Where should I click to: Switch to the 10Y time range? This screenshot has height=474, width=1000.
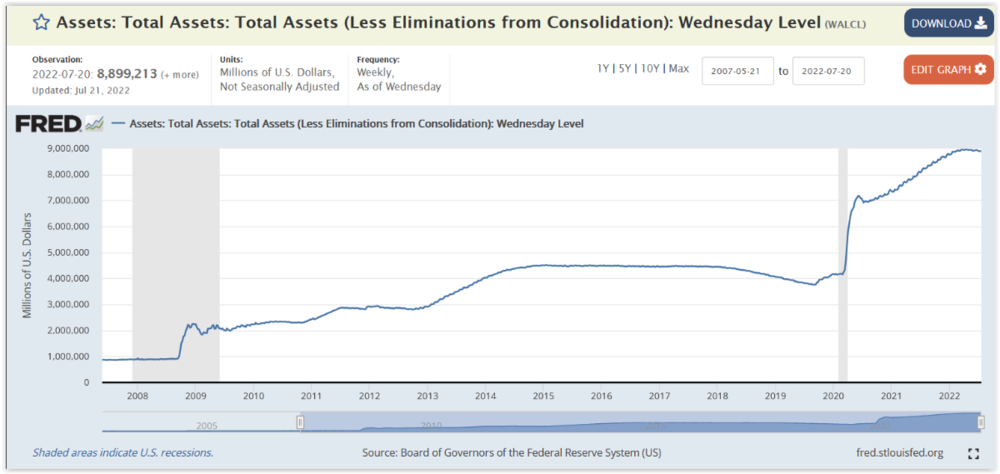coord(652,68)
